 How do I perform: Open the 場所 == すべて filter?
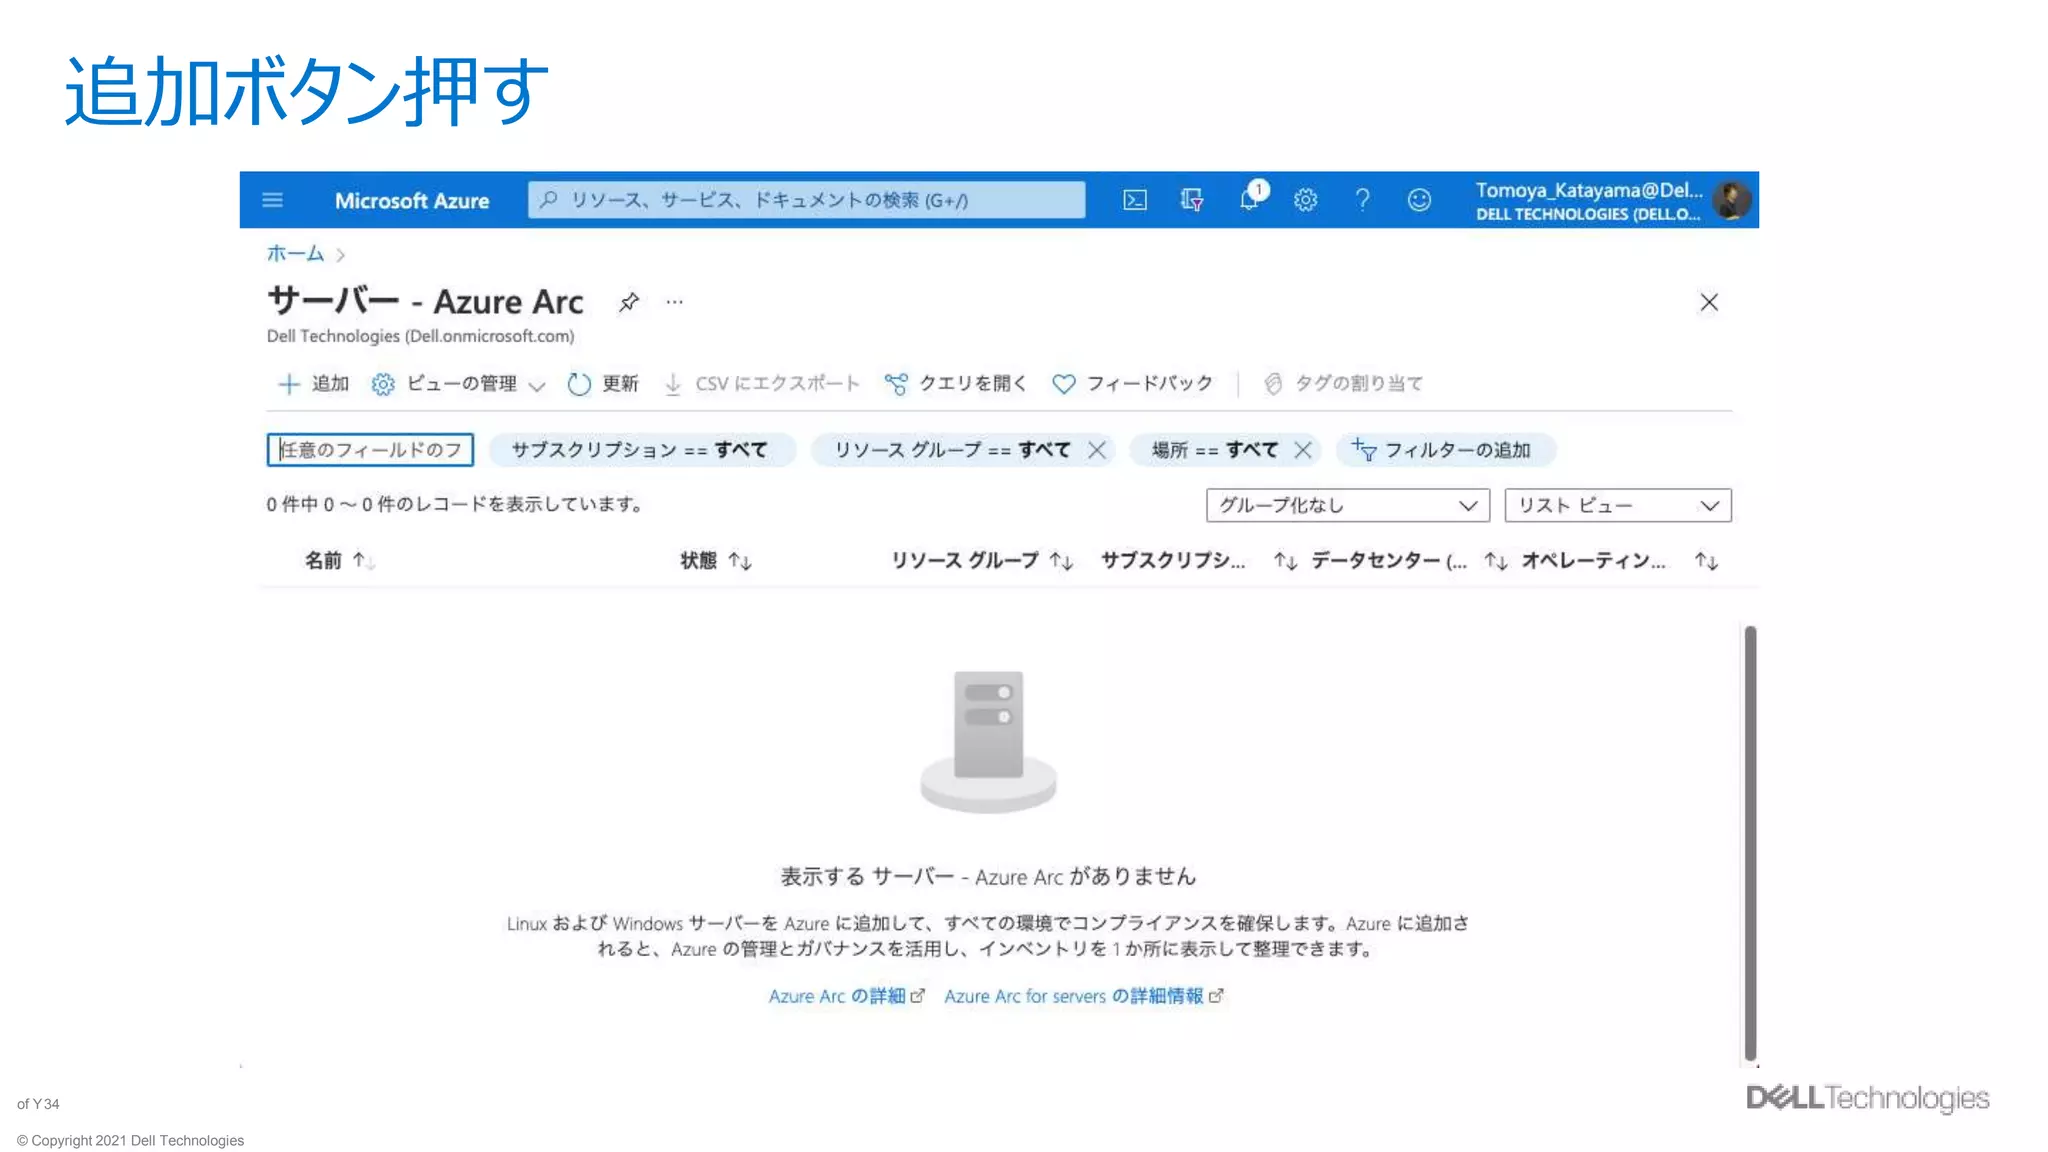click(1215, 450)
